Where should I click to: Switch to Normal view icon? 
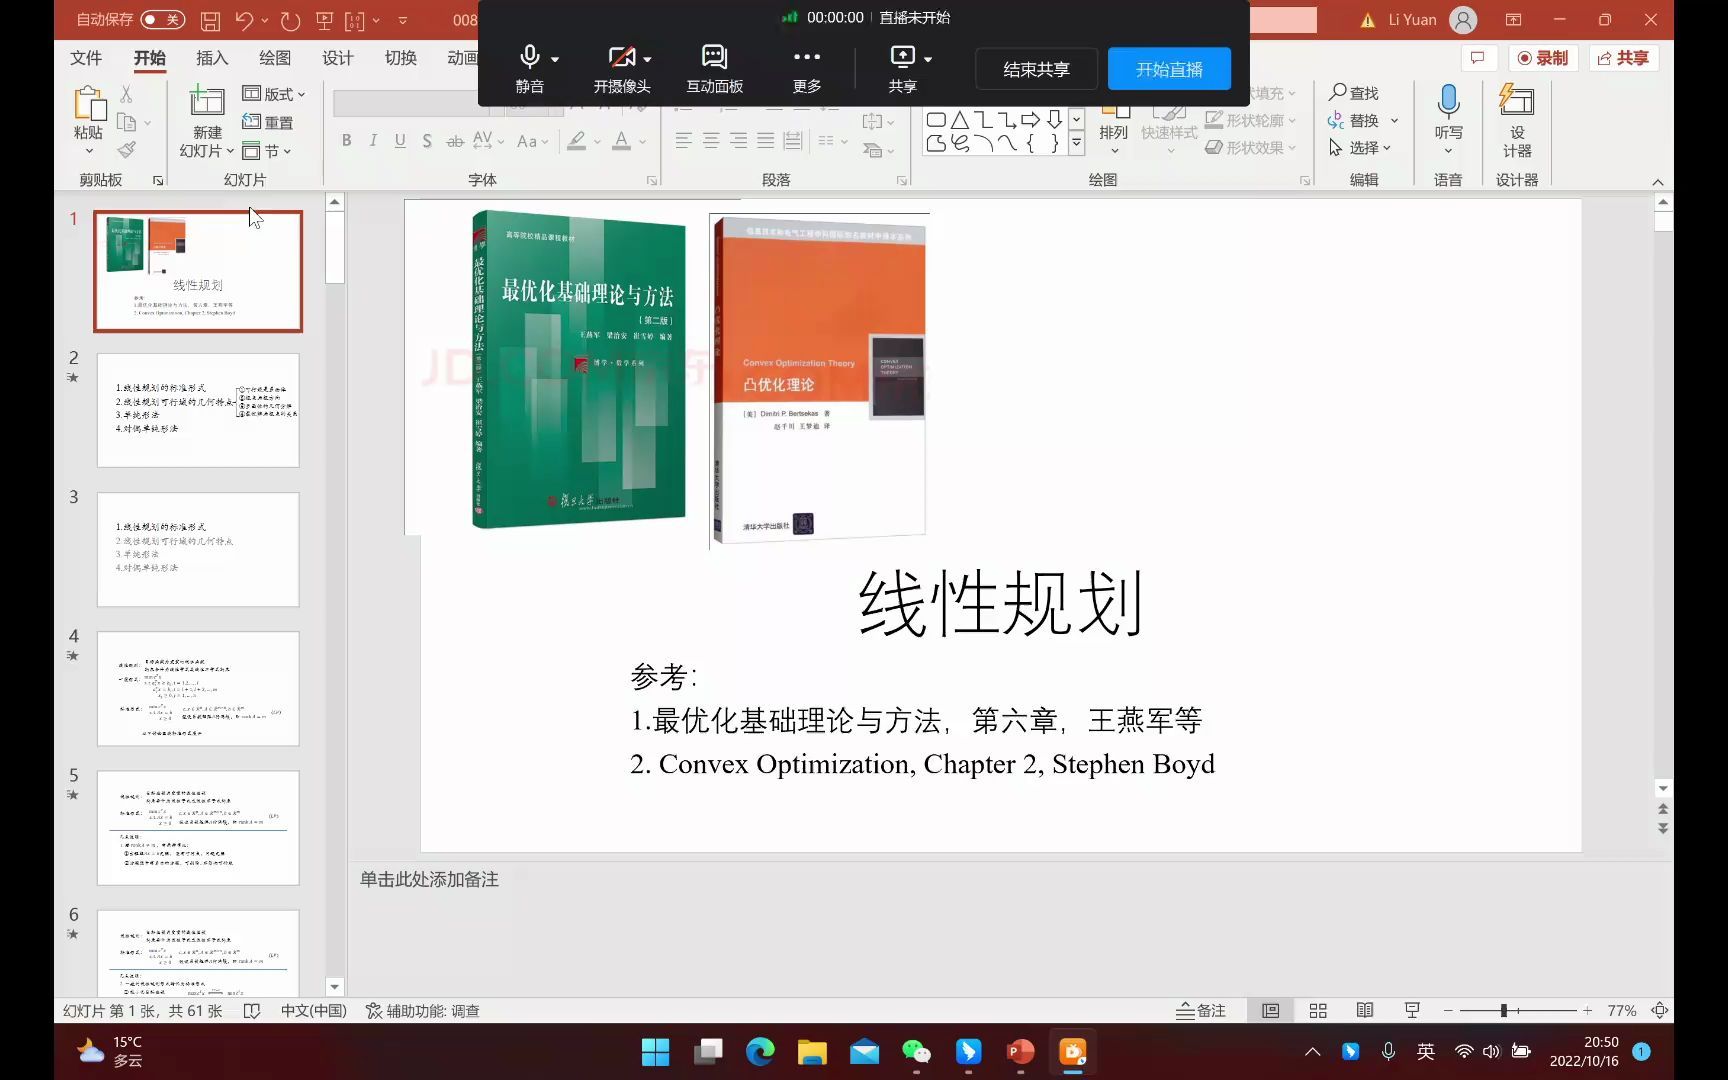tap(1271, 1011)
